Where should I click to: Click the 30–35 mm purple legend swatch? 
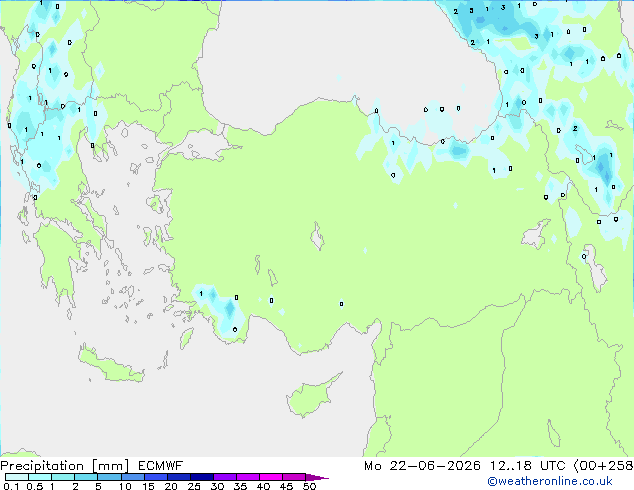click(225, 477)
